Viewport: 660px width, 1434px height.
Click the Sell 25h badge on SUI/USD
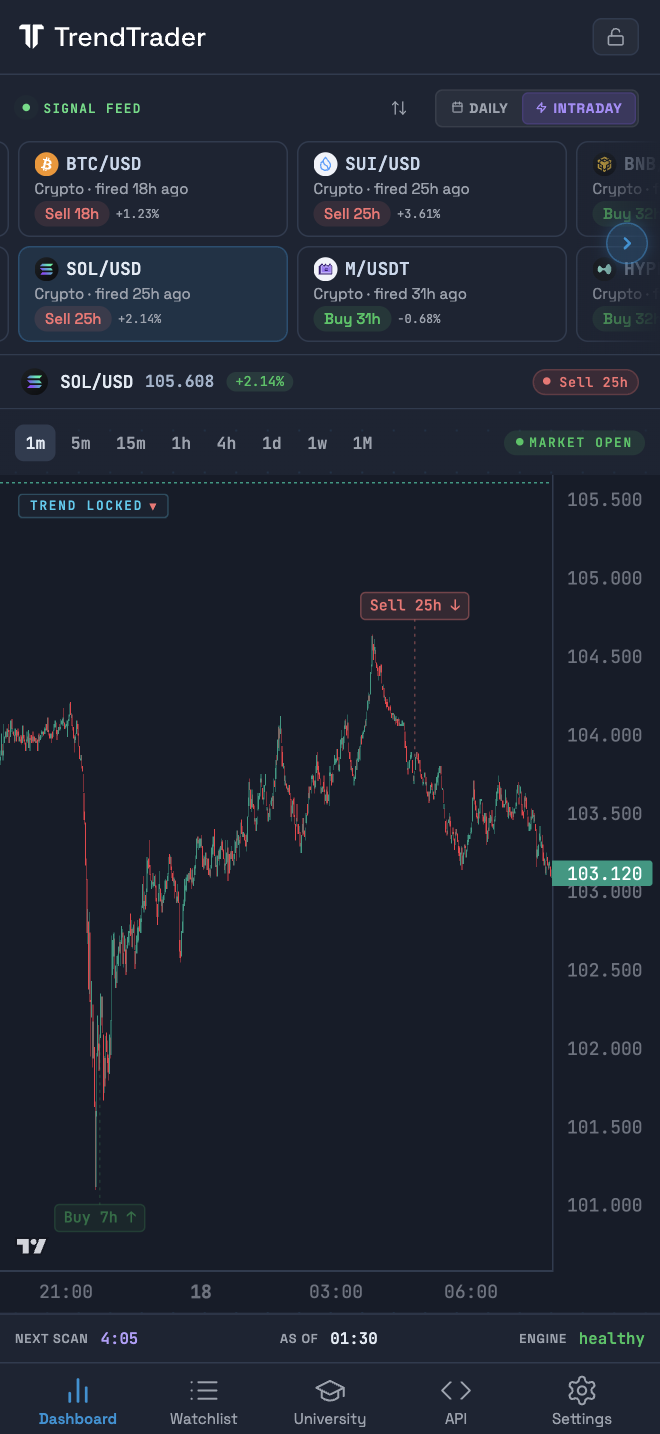352,214
